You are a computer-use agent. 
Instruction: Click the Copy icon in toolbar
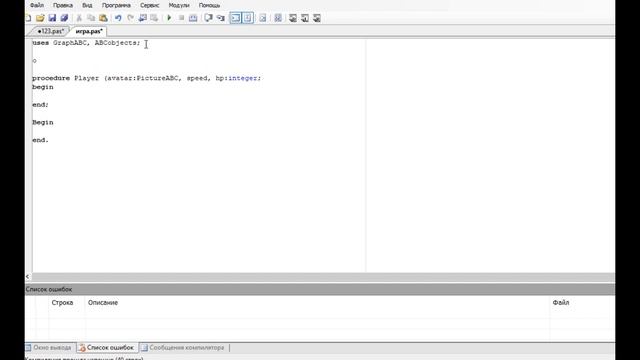[x=91, y=18]
